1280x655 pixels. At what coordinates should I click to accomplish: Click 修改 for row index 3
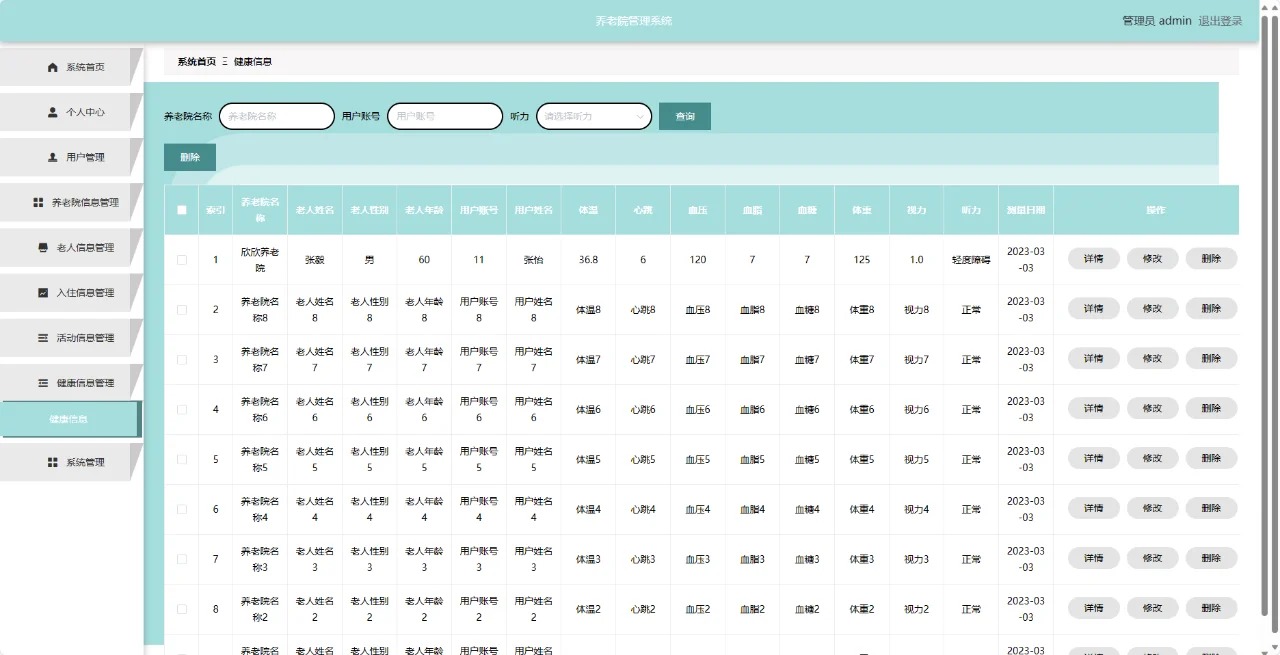point(1153,358)
